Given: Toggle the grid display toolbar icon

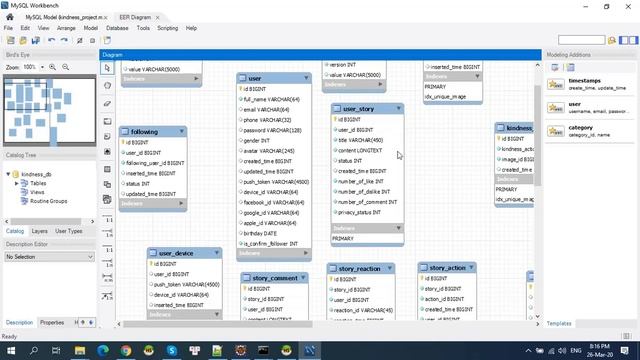Looking at the screenshot, I should 80,40.
